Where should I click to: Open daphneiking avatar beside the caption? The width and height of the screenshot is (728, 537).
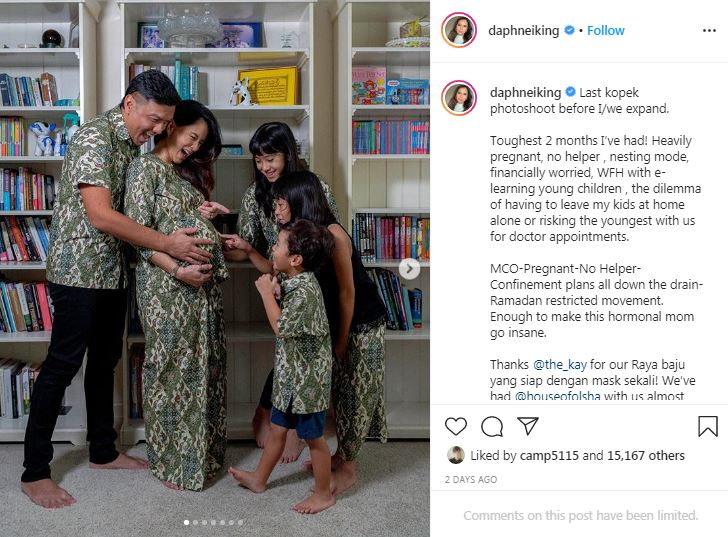[x=459, y=97]
